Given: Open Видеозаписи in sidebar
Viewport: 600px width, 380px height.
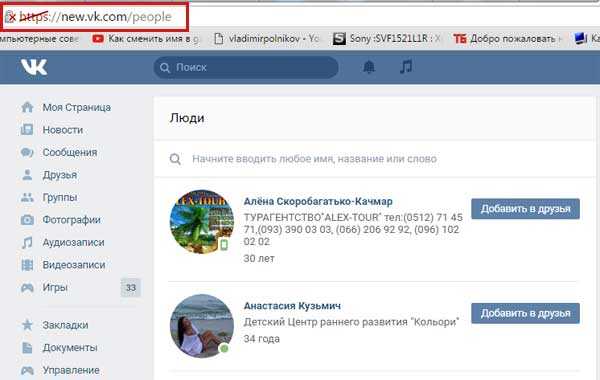Looking at the screenshot, I should (x=74, y=265).
